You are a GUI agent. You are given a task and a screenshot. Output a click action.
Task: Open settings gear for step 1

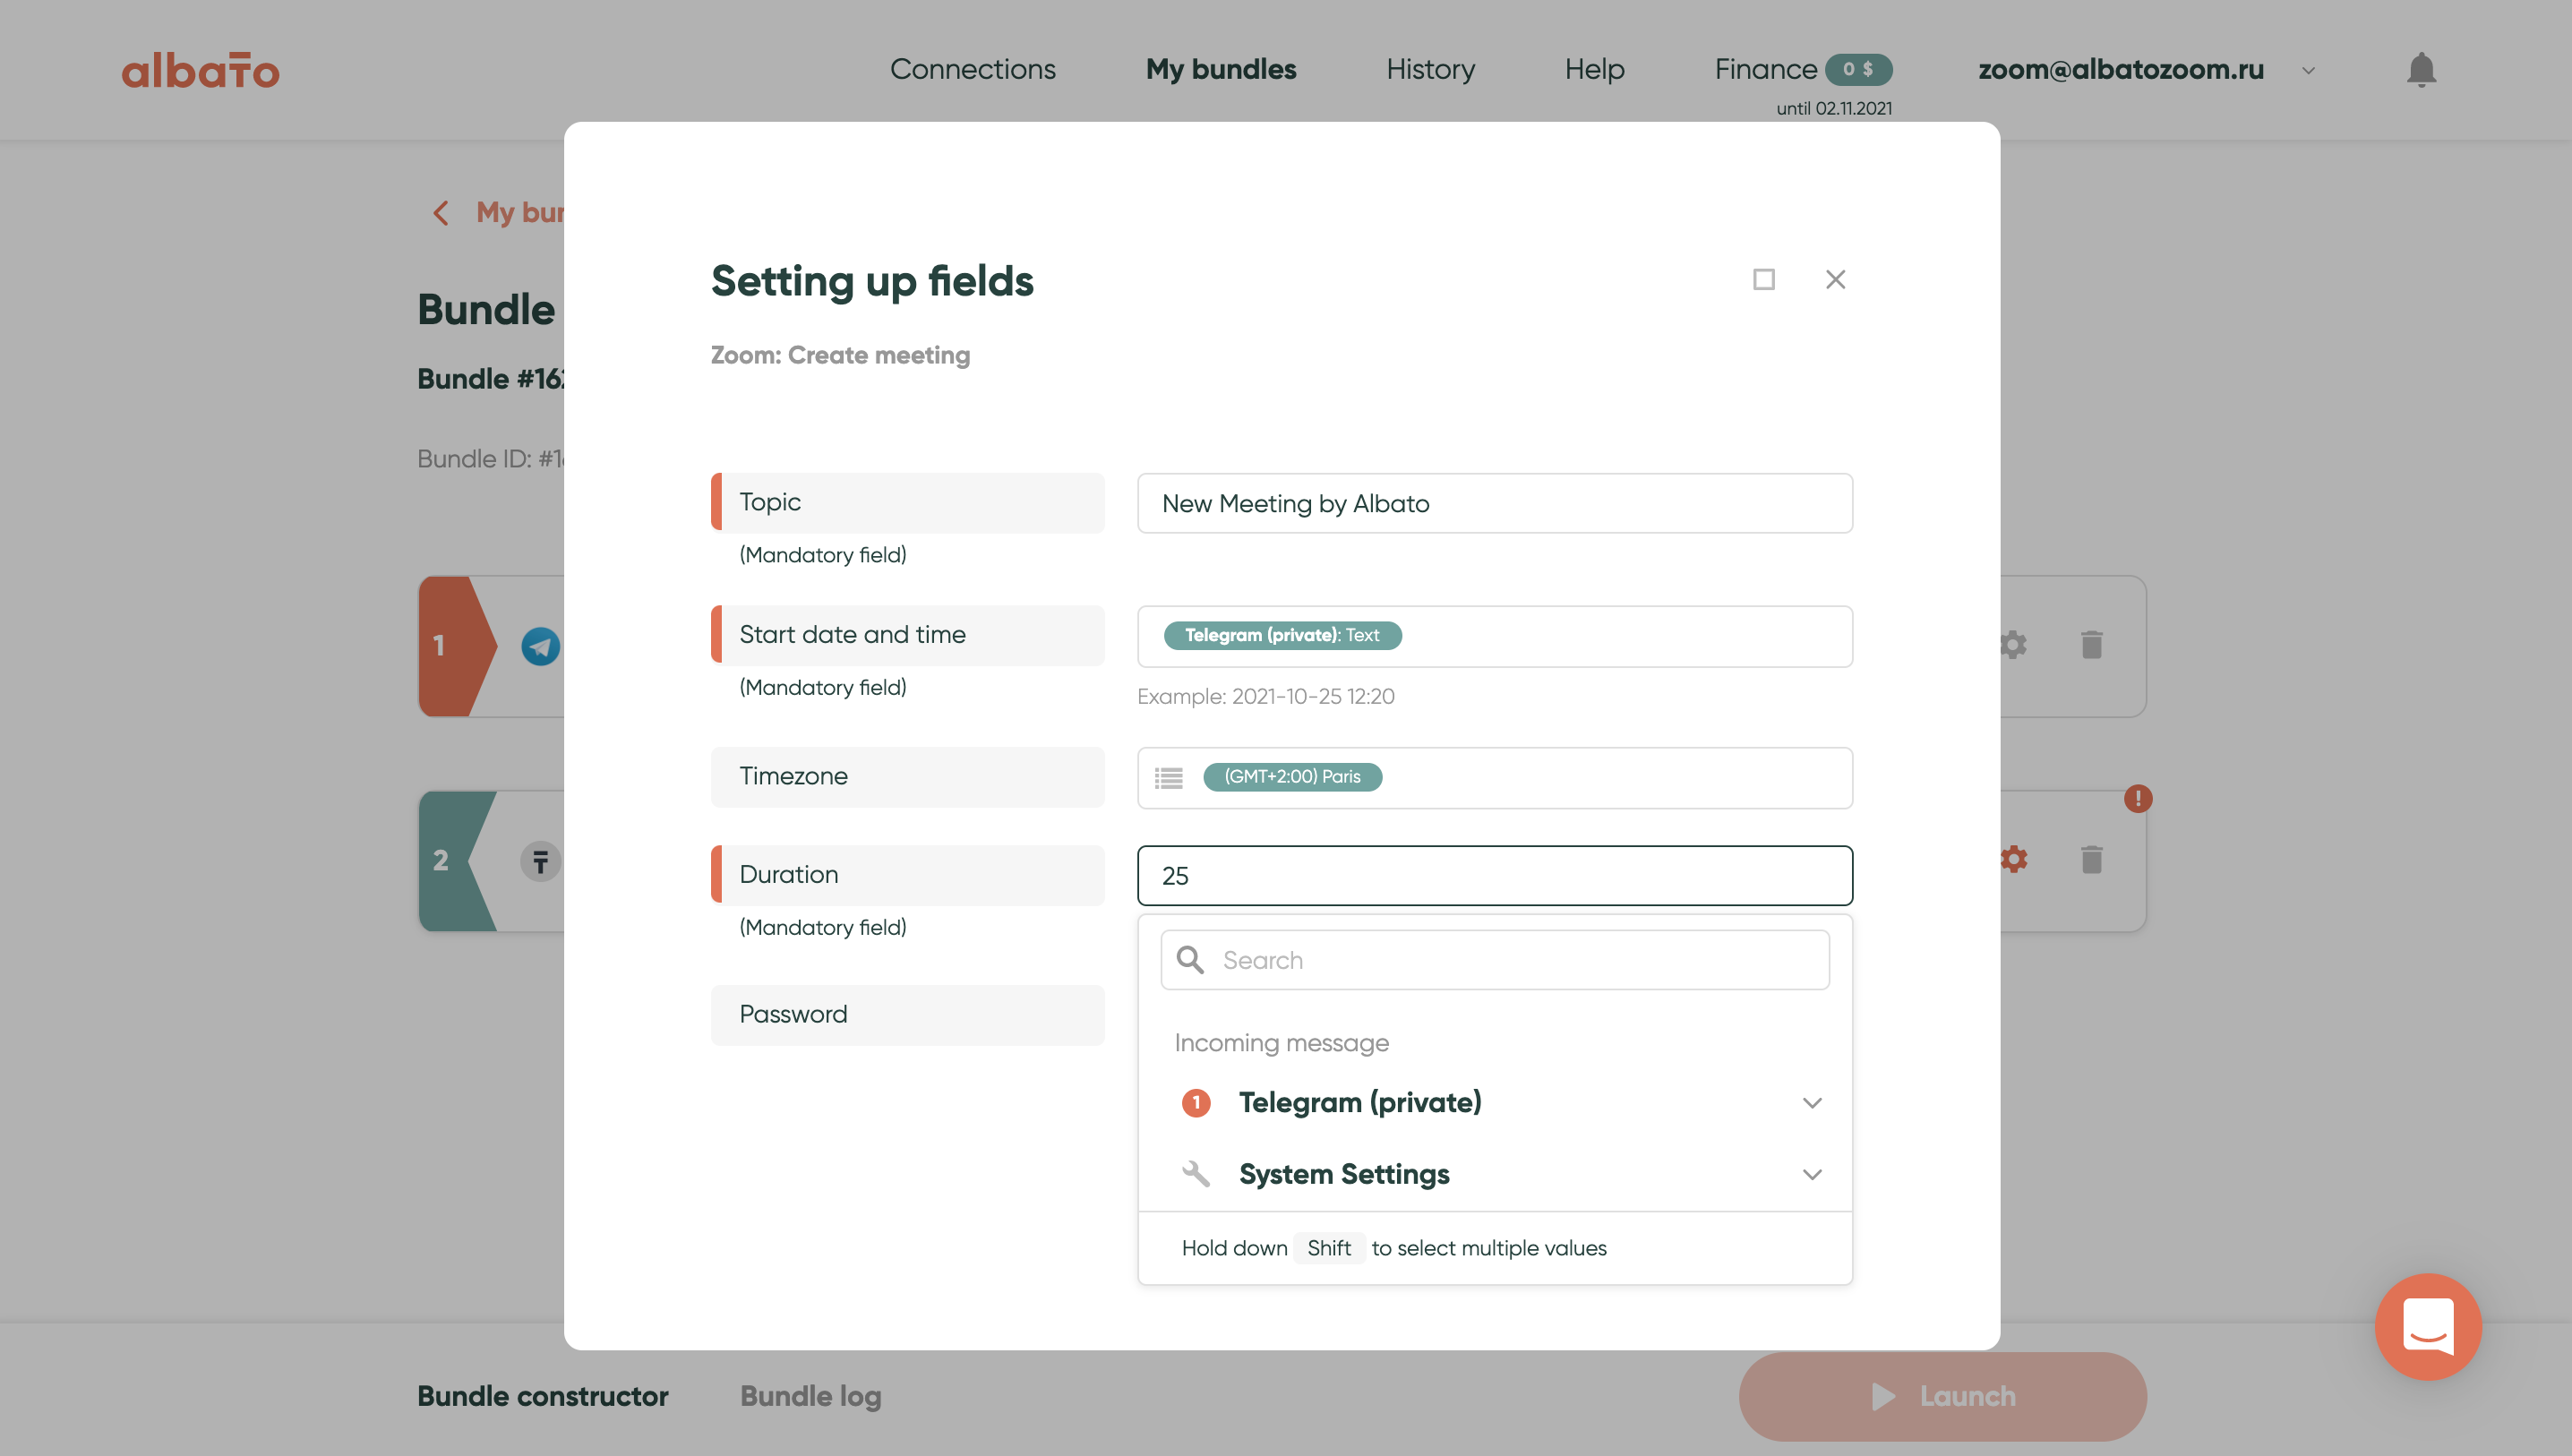[x=2013, y=644]
